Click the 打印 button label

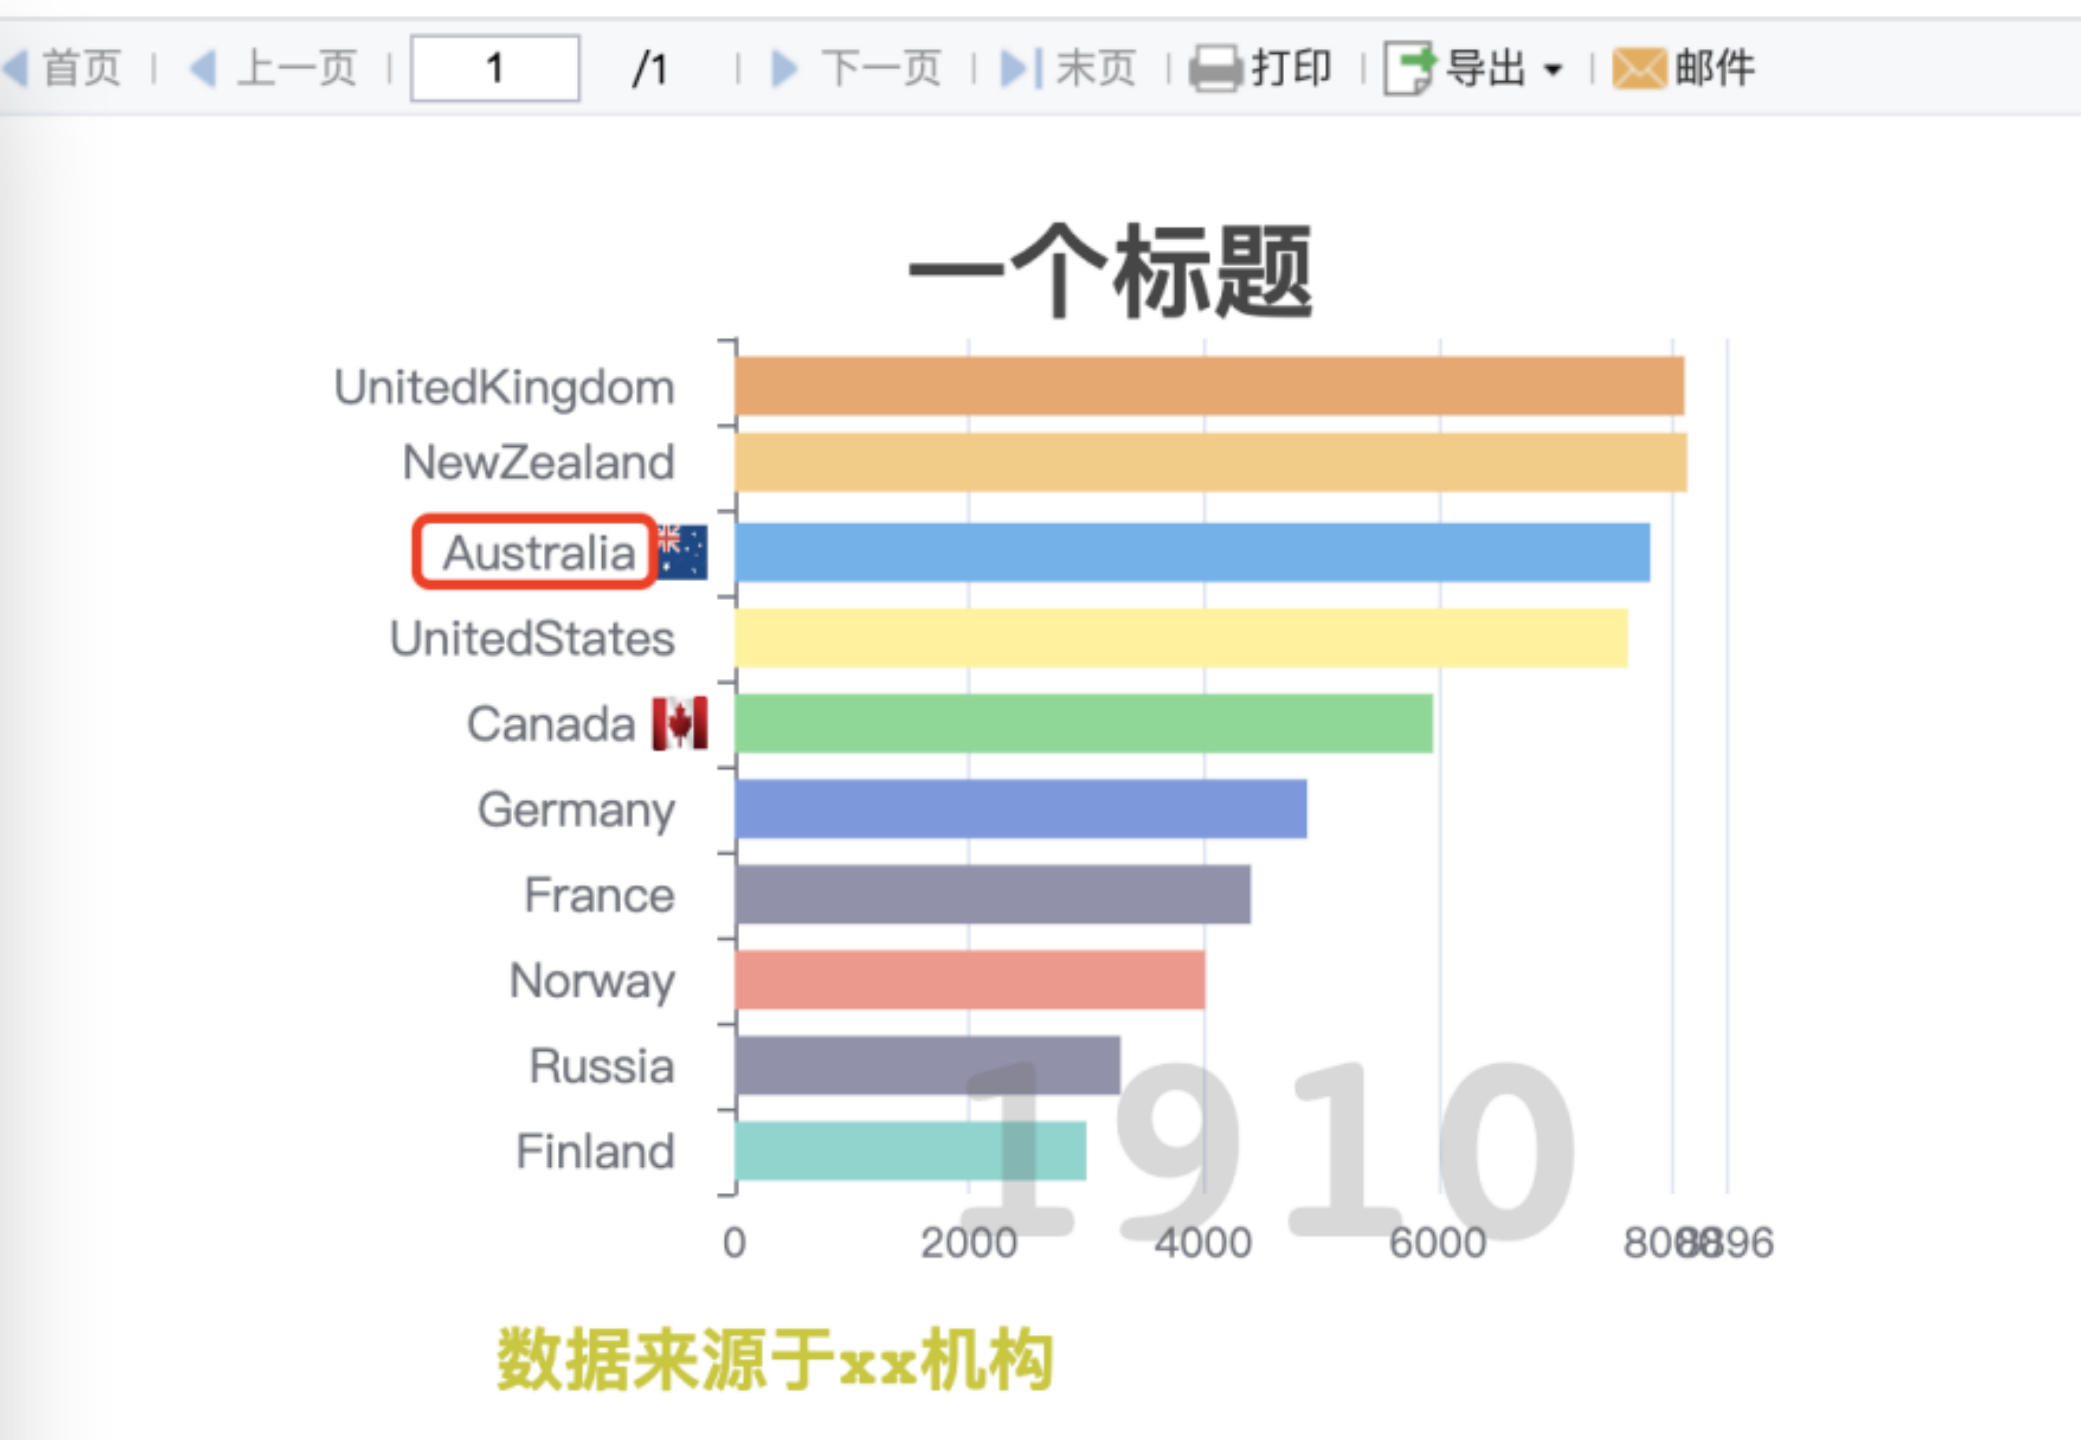(x=1292, y=68)
